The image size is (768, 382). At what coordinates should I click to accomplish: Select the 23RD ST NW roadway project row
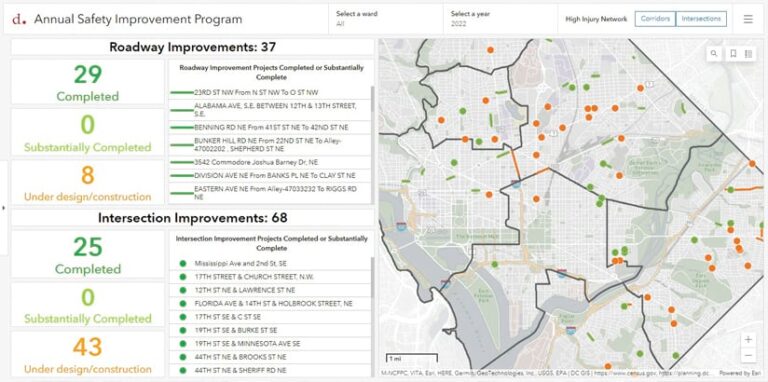pyautogui.click(x=269, y=93)
